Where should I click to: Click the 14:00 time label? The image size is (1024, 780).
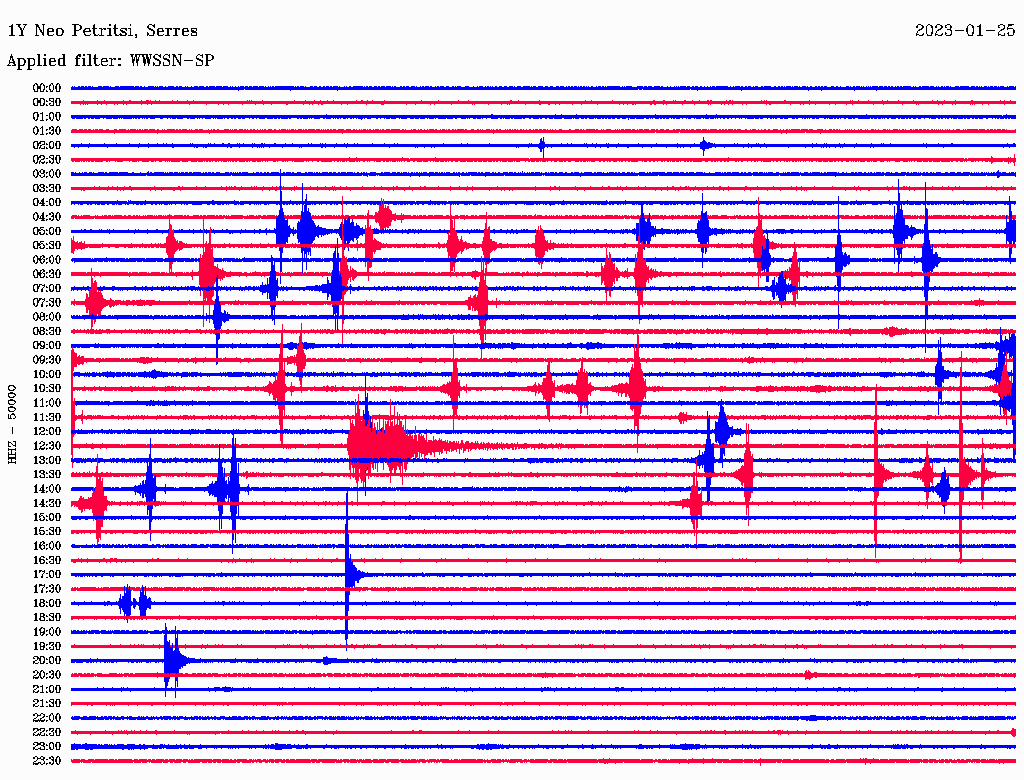[46, 489]
